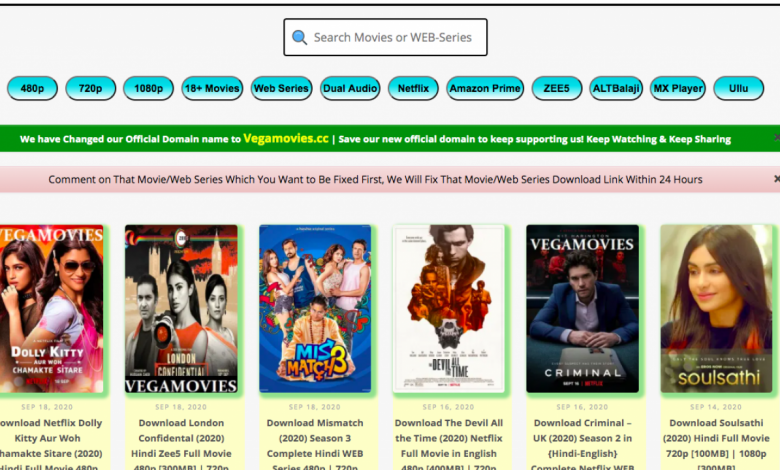Open The Devil All the Time poster
This screenshot has width=780, height=470.
click(449, 309)
